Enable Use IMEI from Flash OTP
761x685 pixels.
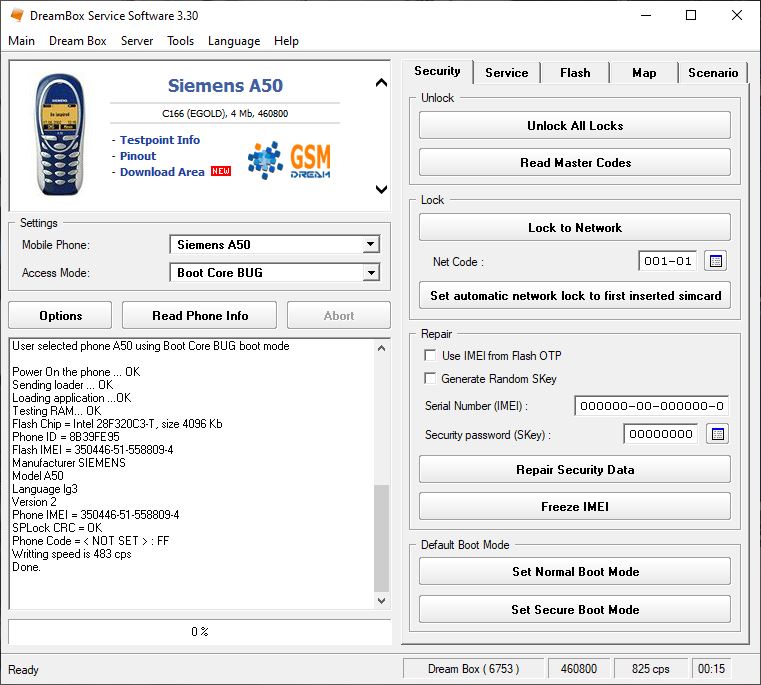[x=430, y=355]
